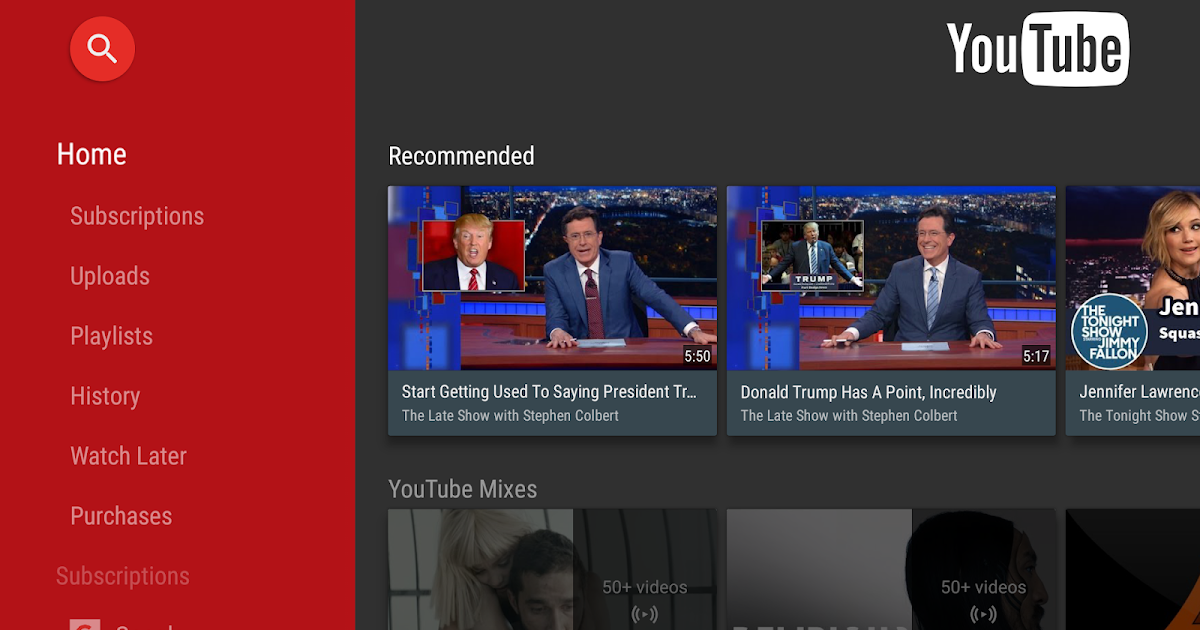Open the second YouTube Mix card
Viewport: 1200px width, 630px height.
(x=891, y=569)
